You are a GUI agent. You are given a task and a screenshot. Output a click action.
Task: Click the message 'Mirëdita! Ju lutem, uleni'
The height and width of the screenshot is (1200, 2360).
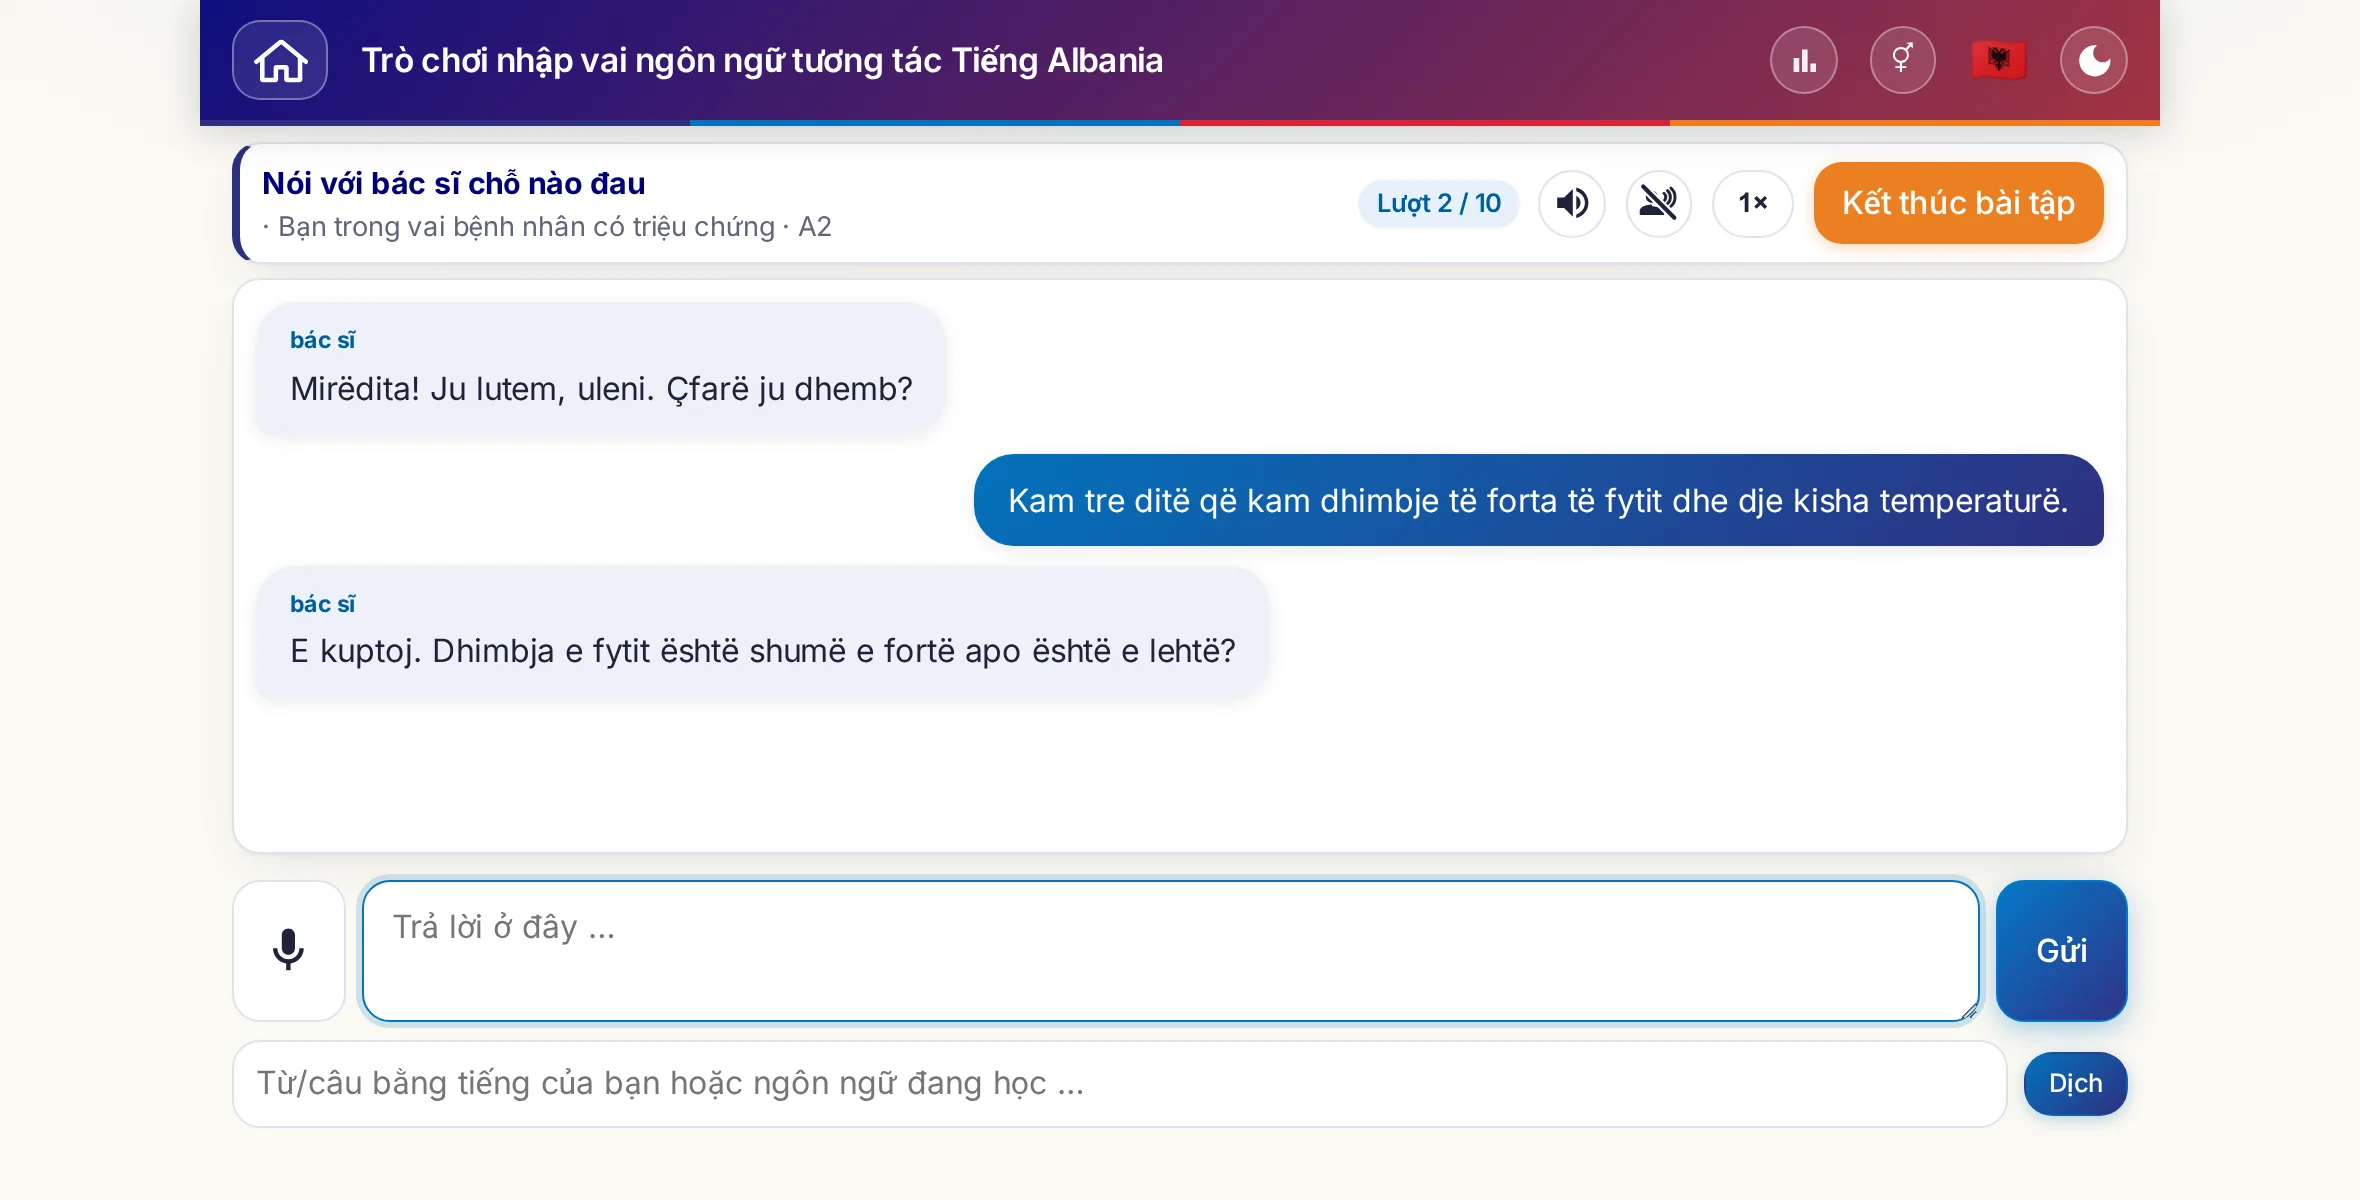601,369
